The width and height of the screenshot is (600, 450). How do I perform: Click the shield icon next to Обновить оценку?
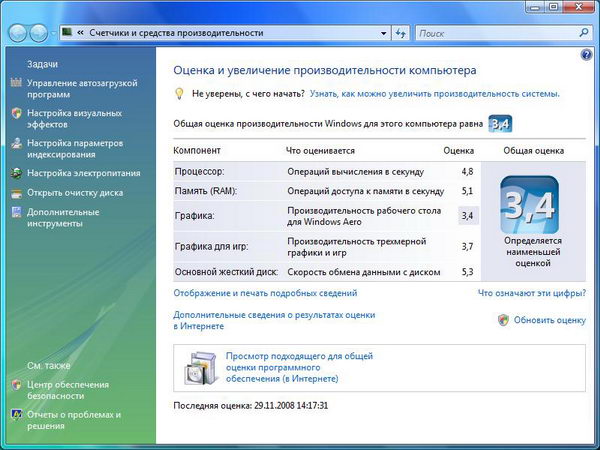[x=503, y=320]
